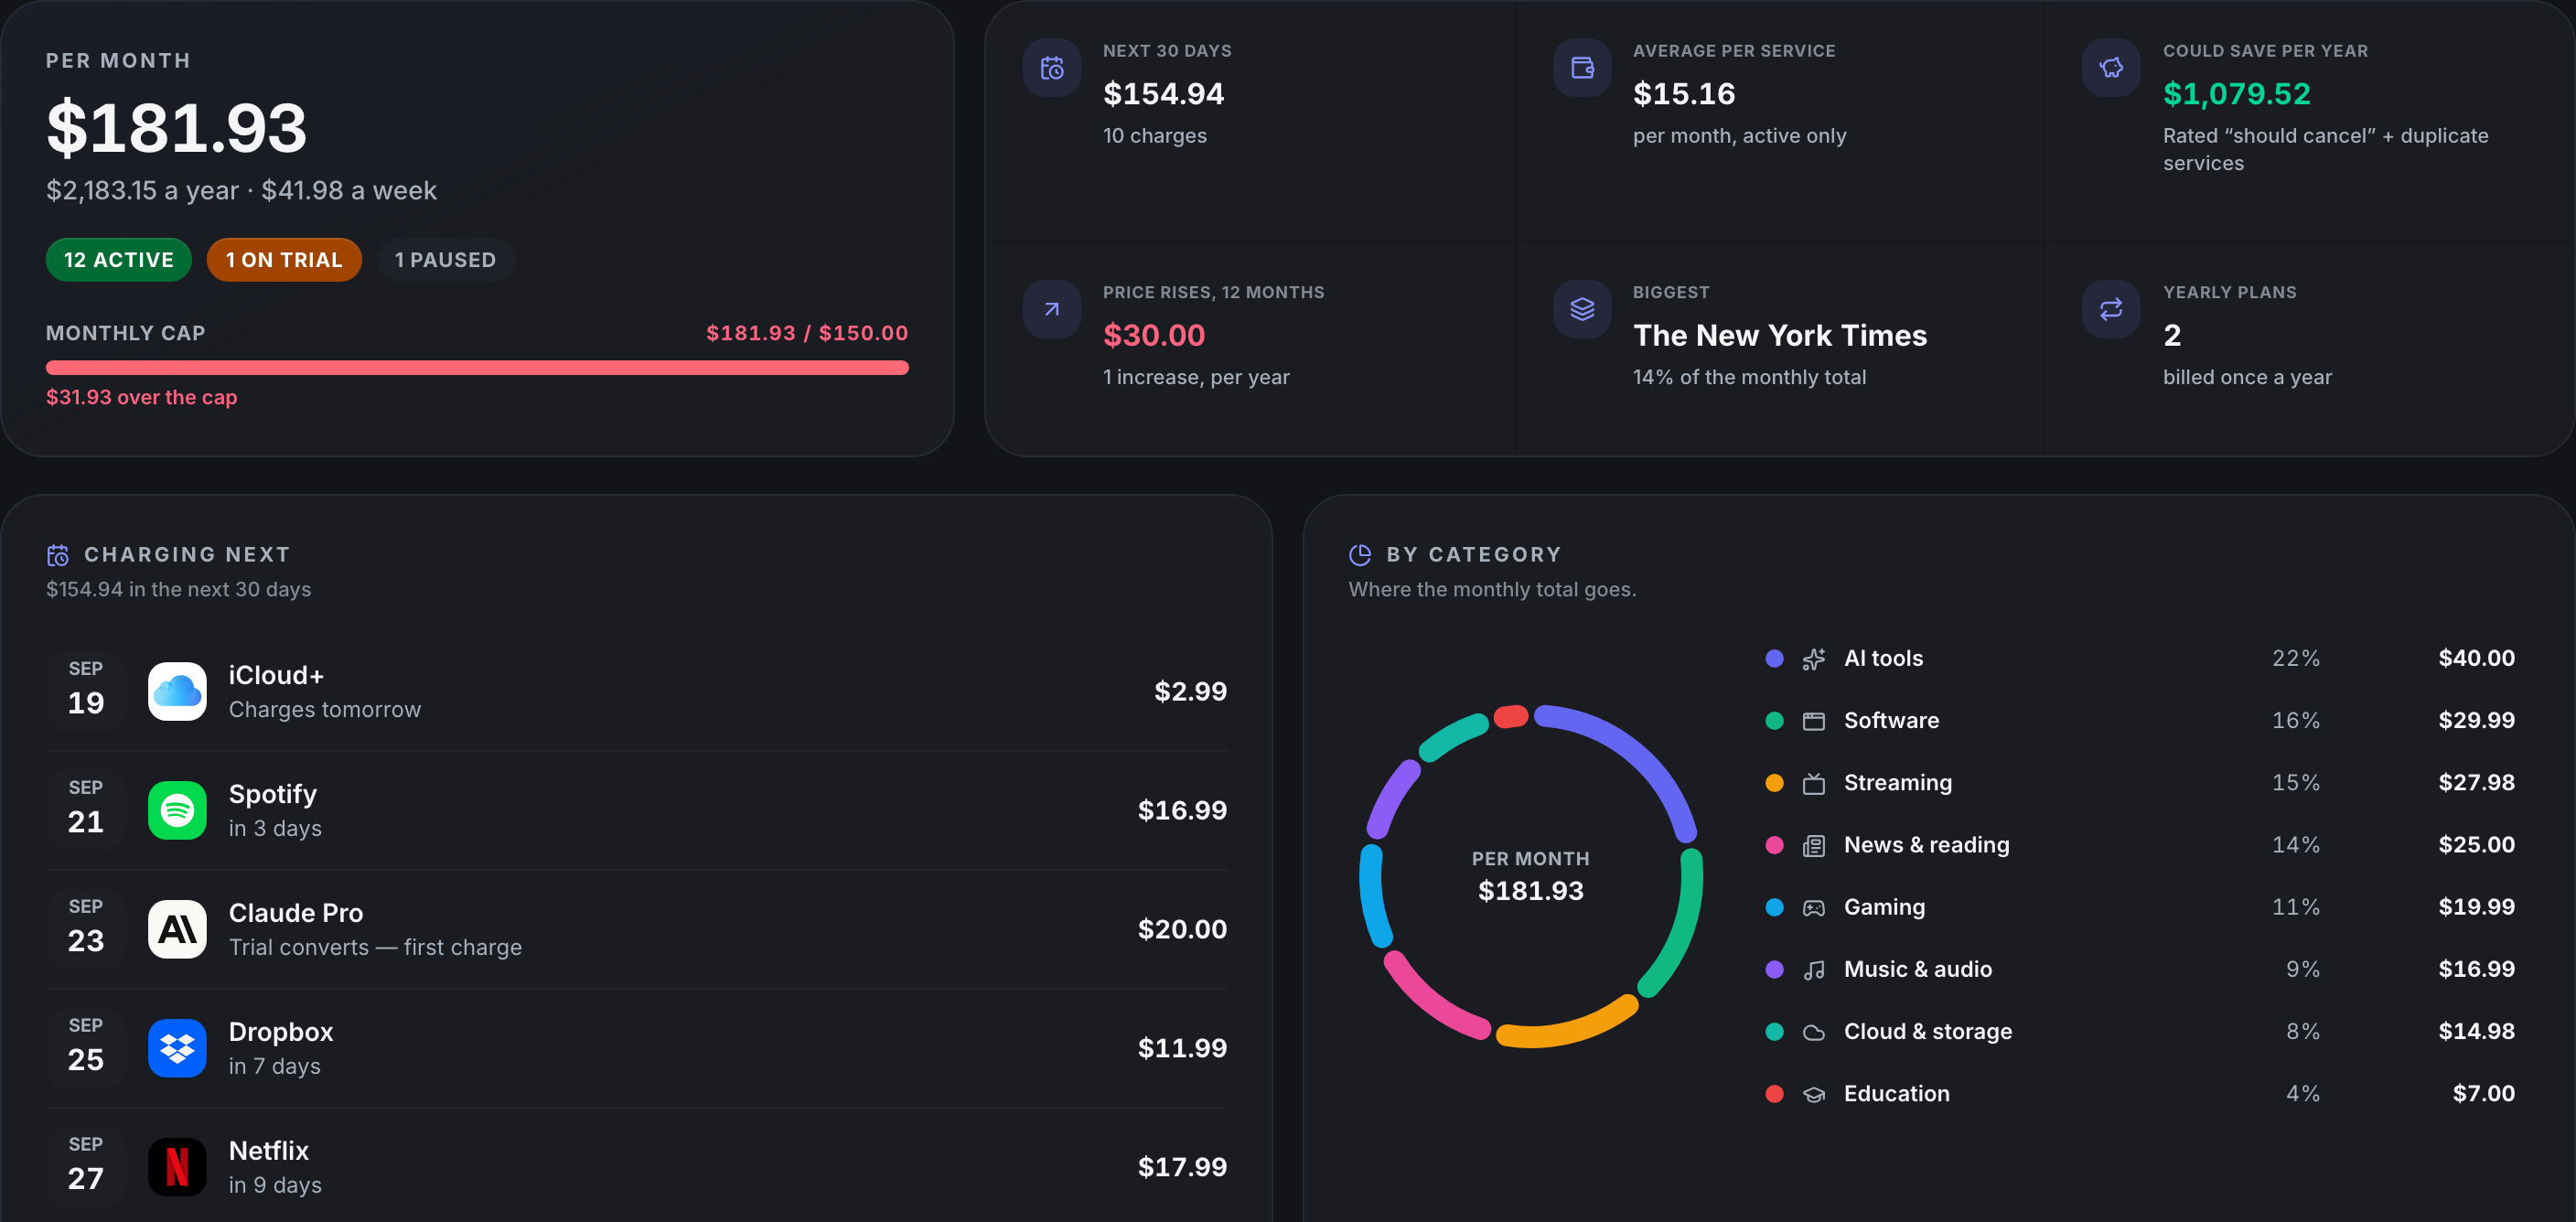The height and width of the screenshot is (1222, 2576).
Task: Open the Claude Pro subscription name
Action: 296,913
